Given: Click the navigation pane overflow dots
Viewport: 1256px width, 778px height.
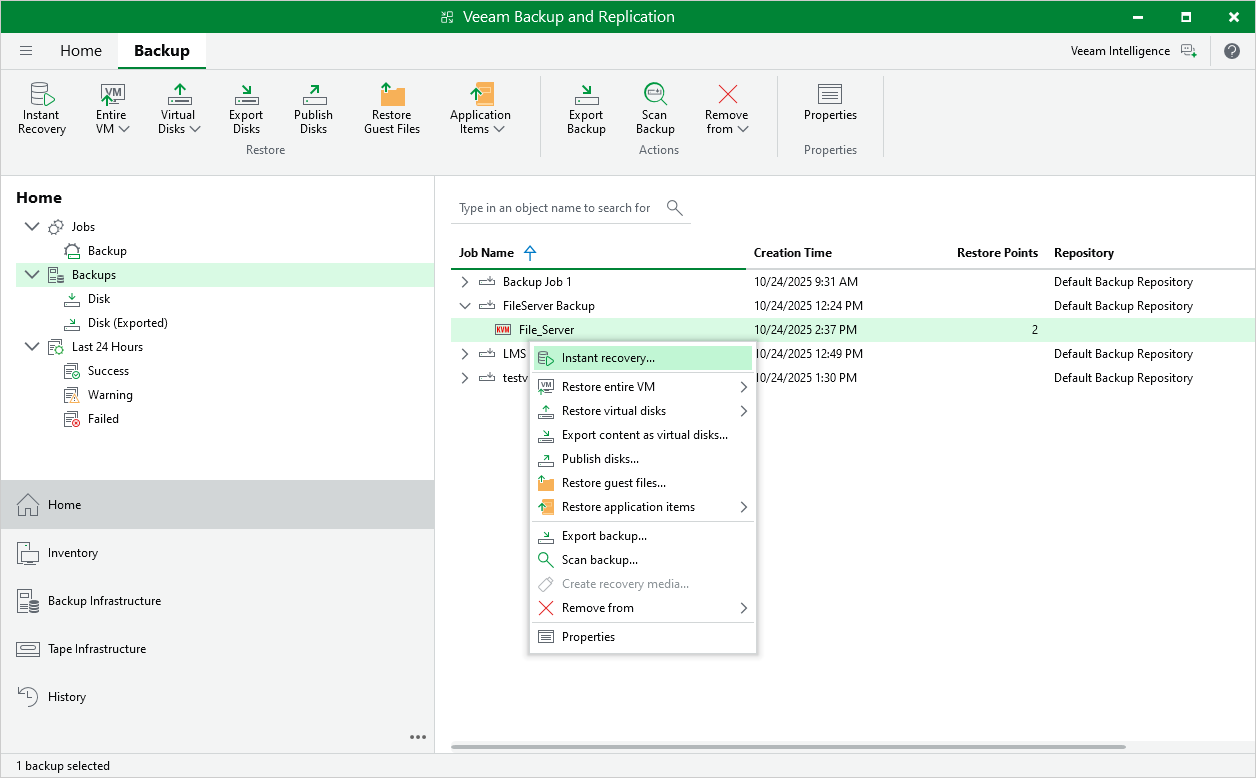Looking at the screenshot, I should [418, 738].
